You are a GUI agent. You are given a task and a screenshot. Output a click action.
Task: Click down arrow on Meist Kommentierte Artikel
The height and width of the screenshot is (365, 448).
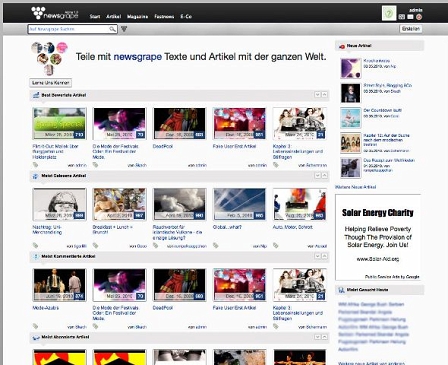point(318,256)
